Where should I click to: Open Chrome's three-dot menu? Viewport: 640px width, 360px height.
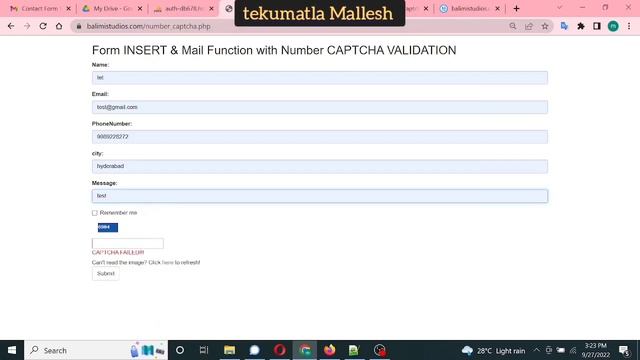coord(629,26)
